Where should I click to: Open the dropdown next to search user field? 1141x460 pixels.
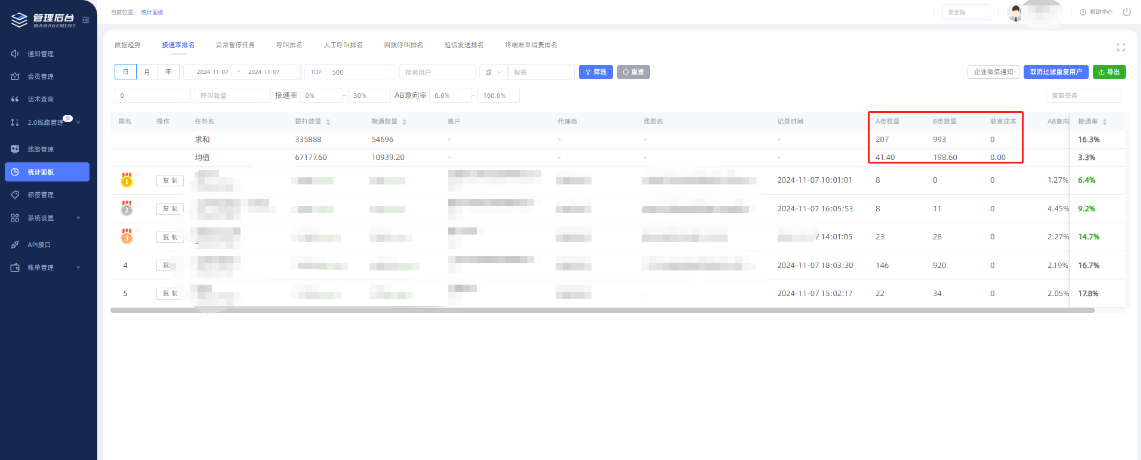click(492, 72)
